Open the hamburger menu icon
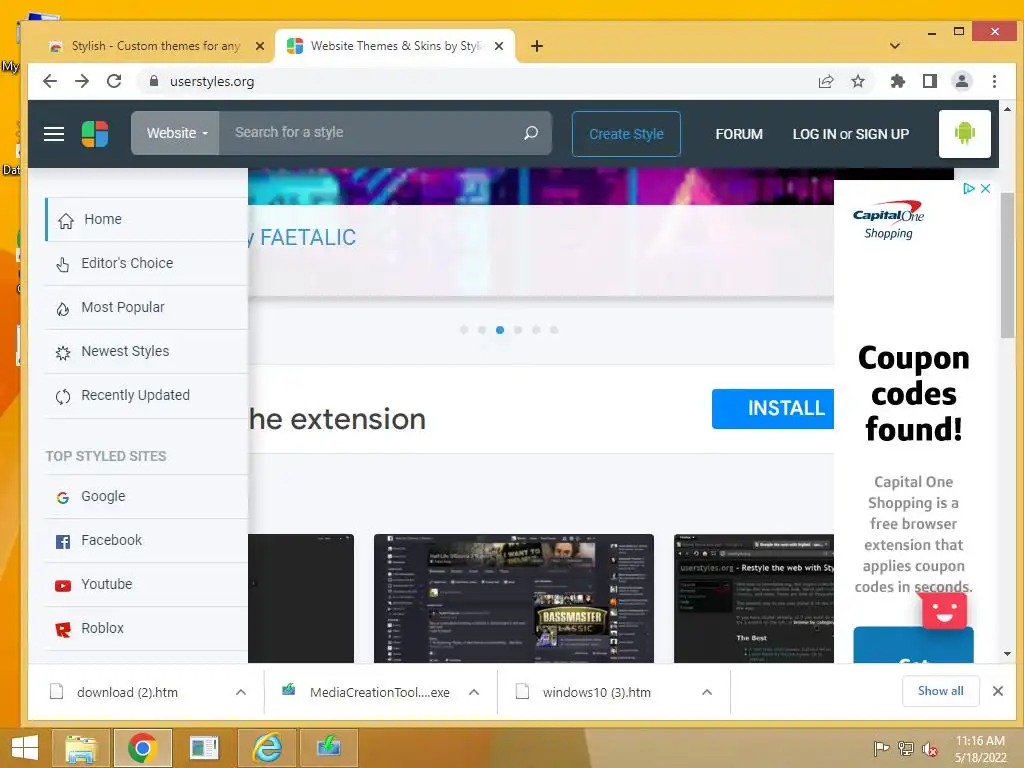 tap(54, 134)
